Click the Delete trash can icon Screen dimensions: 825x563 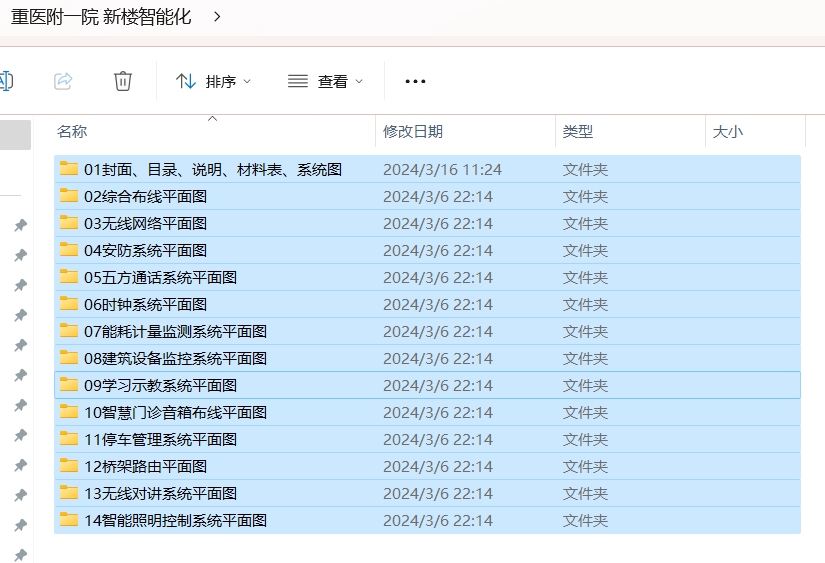pos(123,81)
